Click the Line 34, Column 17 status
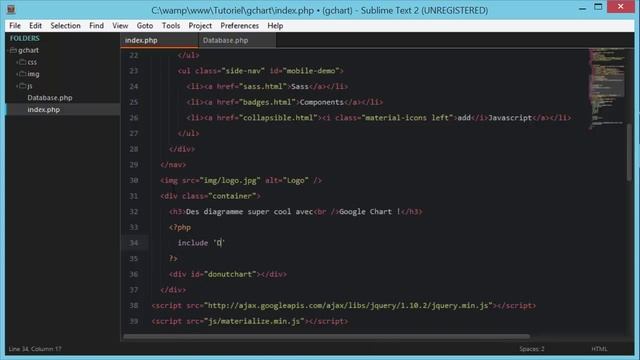 click(x=35, y=349)
